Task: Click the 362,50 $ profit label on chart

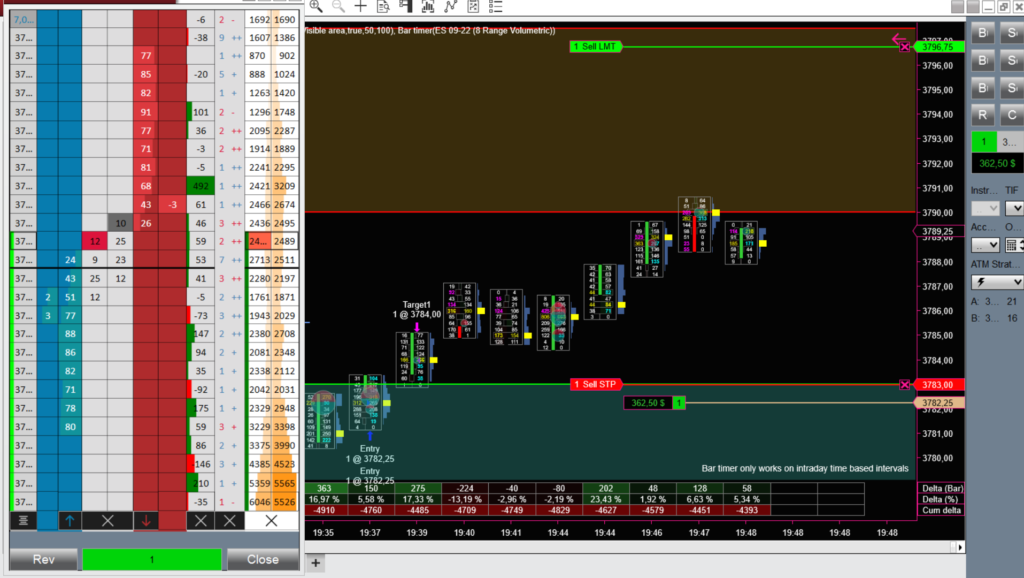Action: pyautogui.click(x=648, y=403)
